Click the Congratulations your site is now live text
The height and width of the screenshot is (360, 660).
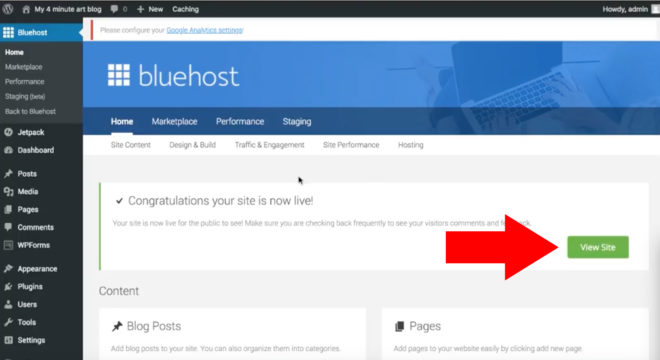[221, 201]
